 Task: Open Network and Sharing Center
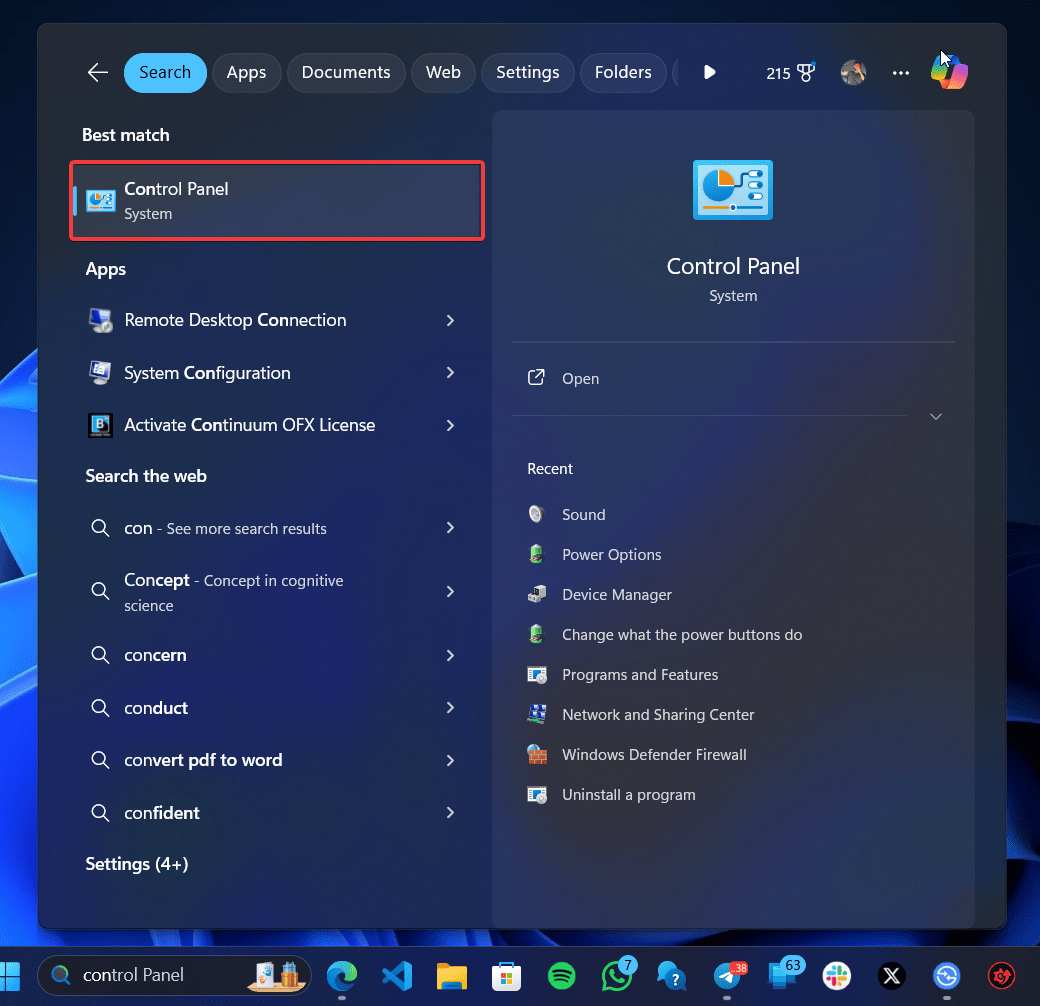(x=658, y=714)
